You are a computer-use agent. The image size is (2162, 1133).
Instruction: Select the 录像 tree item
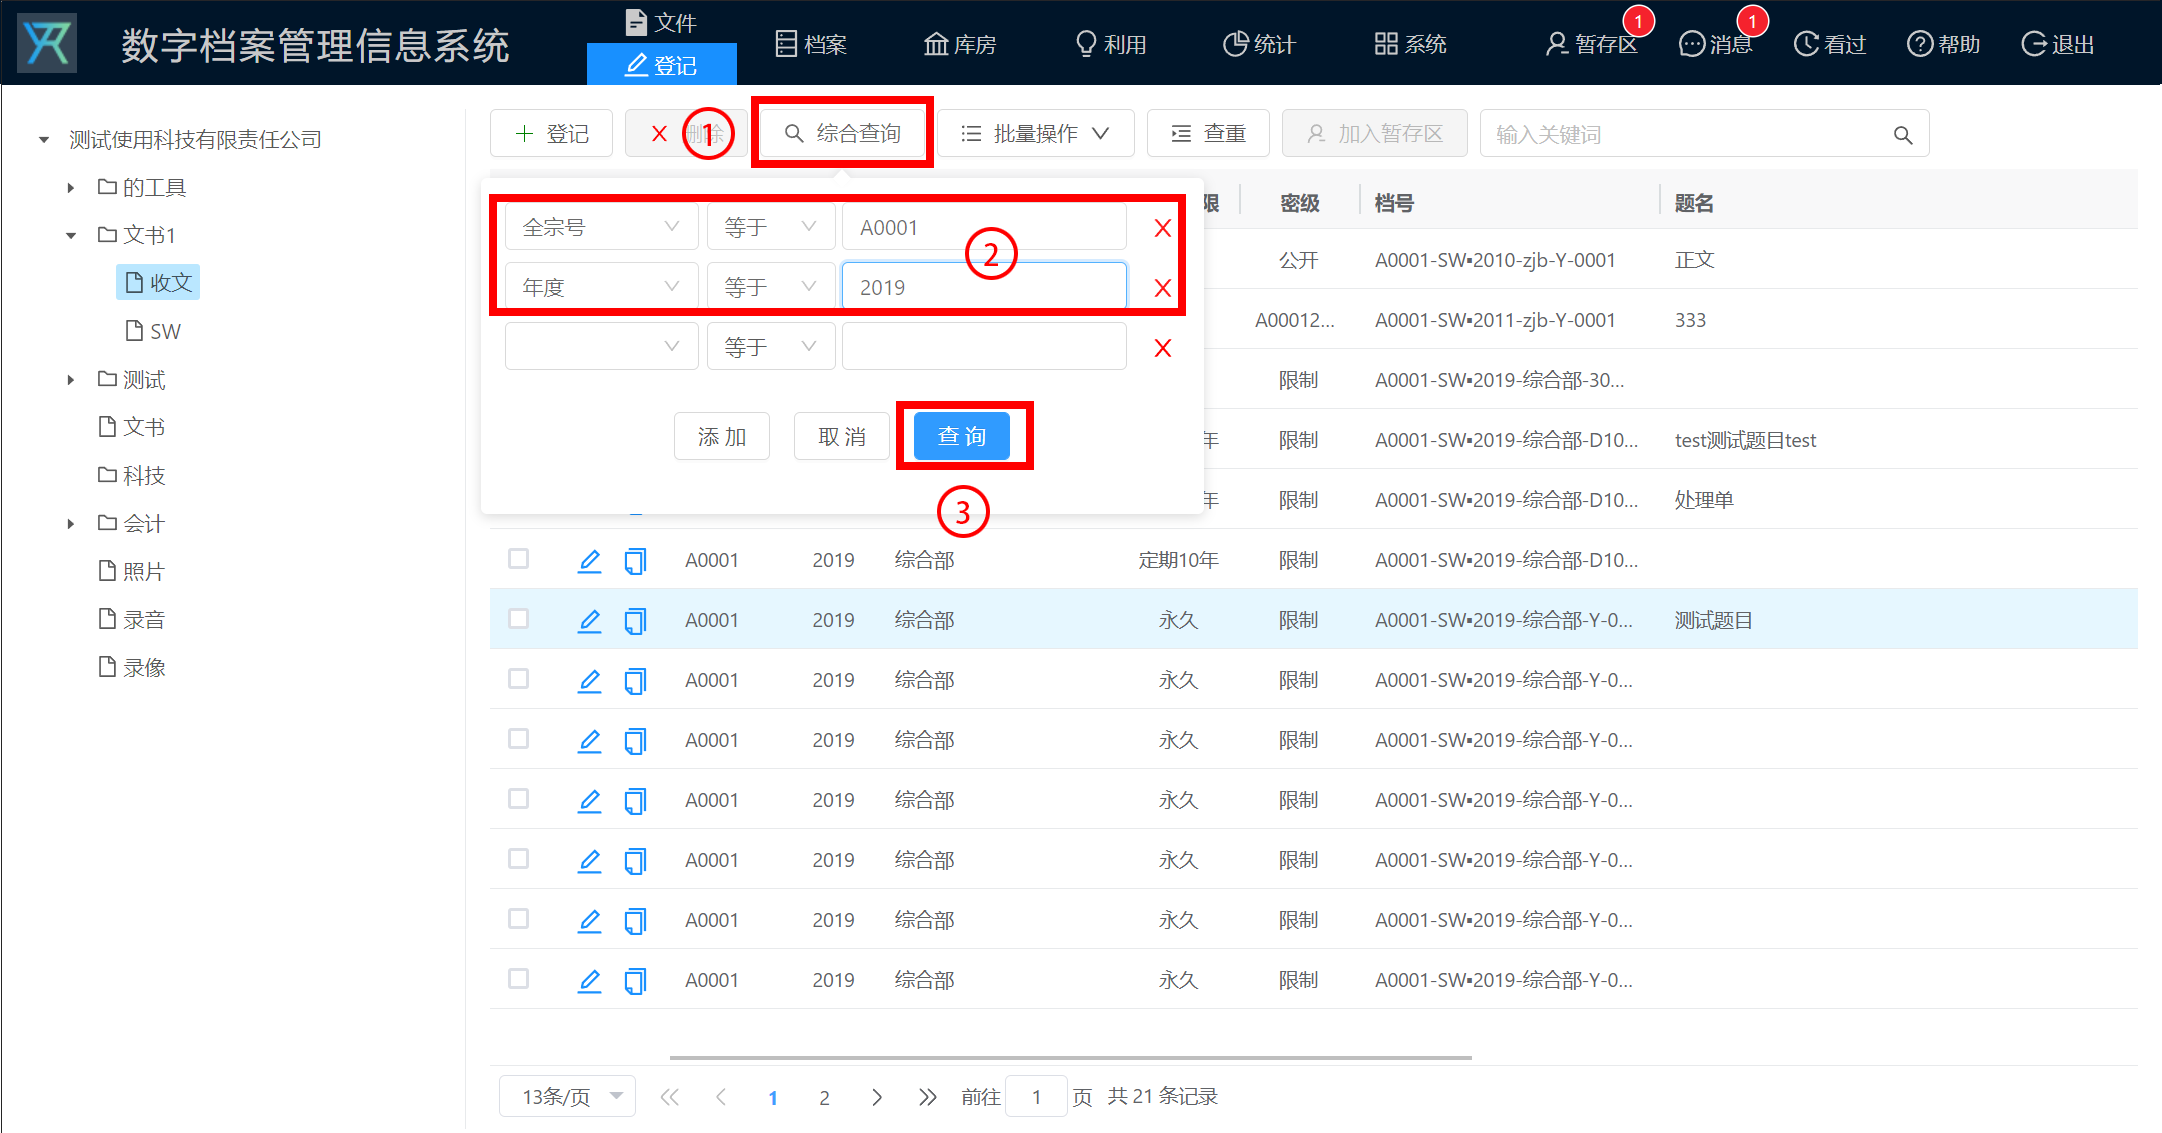click(x=131, y=667)
